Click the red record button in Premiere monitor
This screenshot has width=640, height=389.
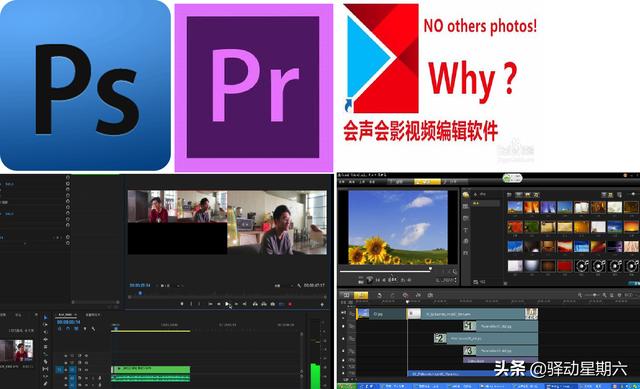point(290,304)
